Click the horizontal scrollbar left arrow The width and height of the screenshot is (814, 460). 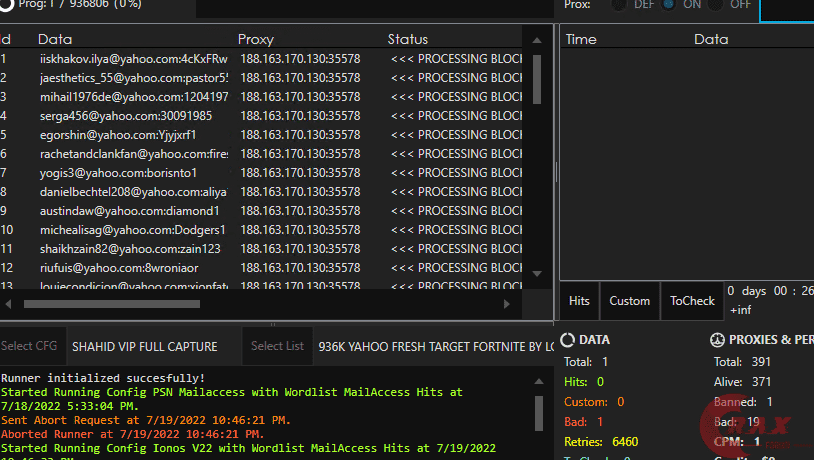9,303
